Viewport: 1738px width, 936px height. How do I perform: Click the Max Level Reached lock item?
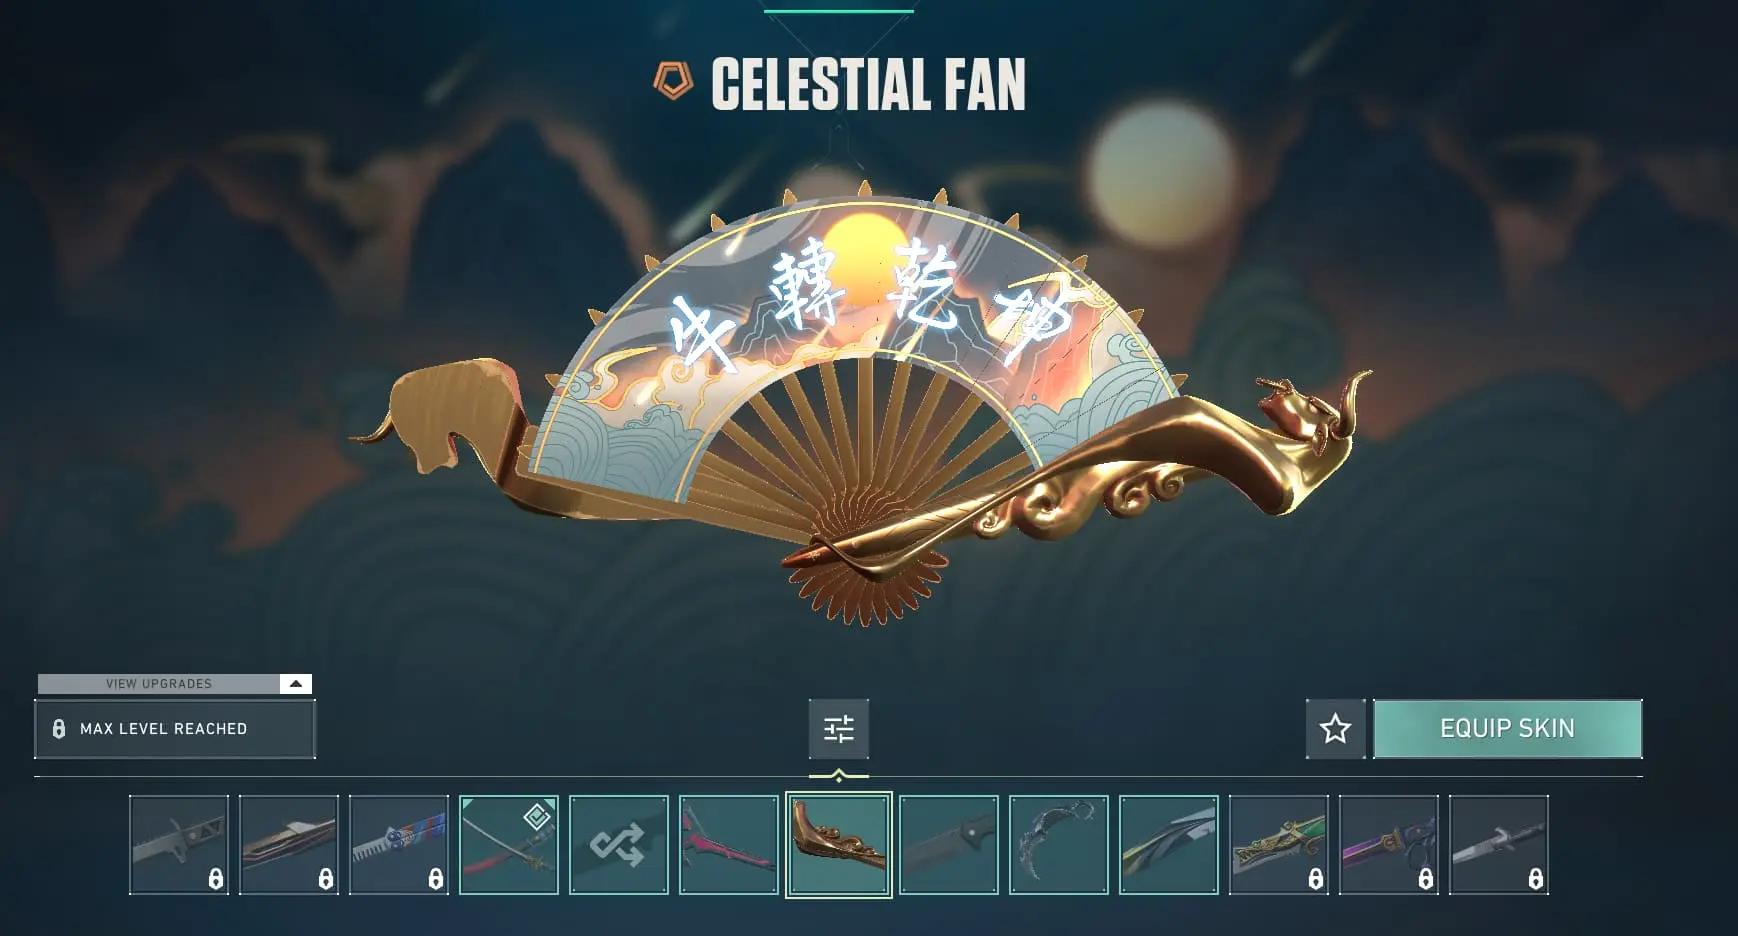175,729
